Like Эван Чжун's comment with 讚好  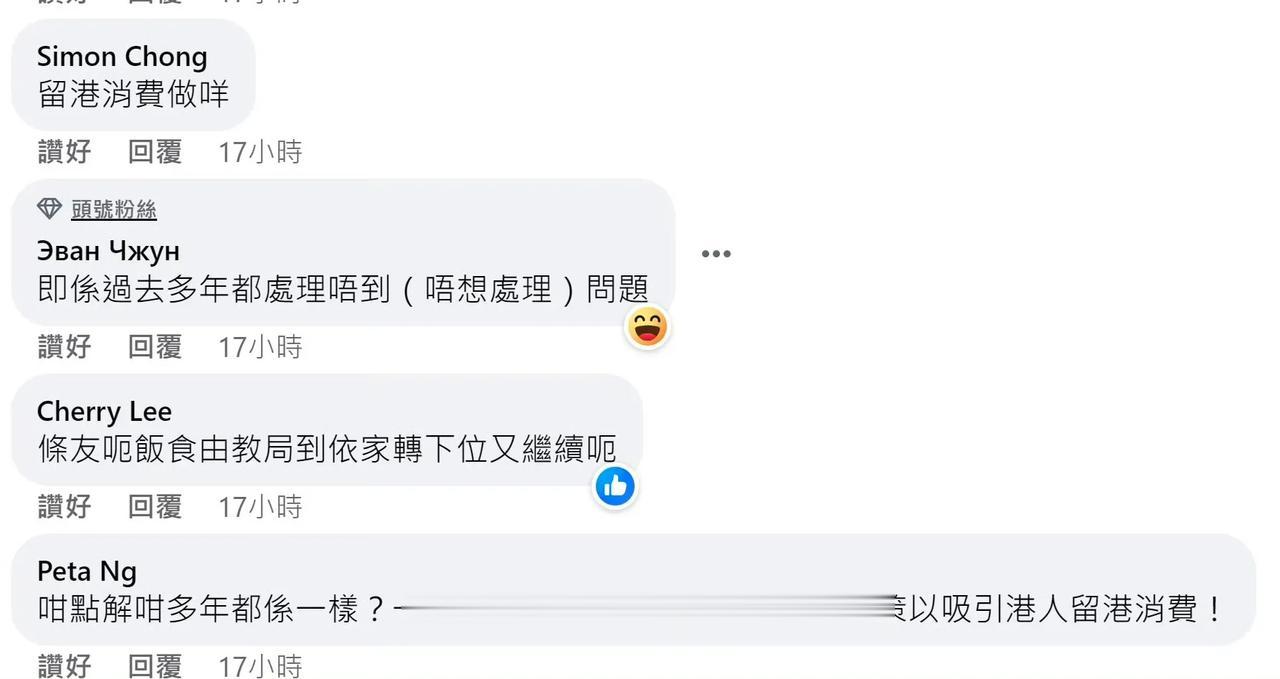point(65,347)
